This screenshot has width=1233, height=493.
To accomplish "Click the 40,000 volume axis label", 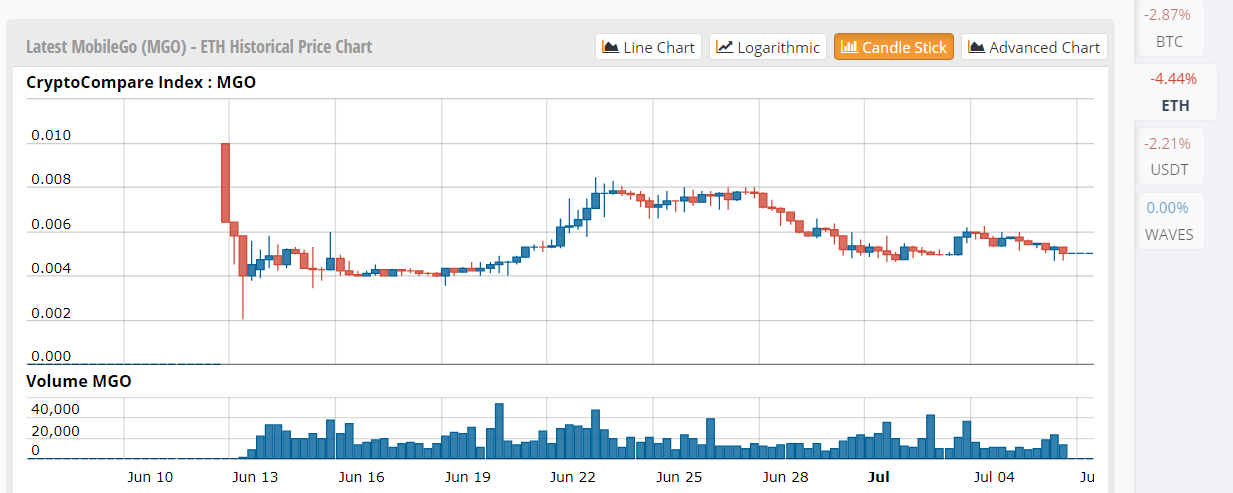I will 55,409.
